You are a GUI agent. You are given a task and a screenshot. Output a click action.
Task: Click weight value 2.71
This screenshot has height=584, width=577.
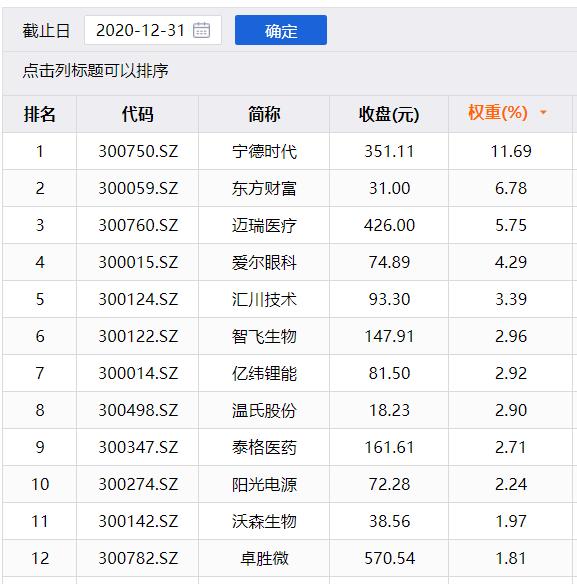pyautogui.click(x=511, y=447)
